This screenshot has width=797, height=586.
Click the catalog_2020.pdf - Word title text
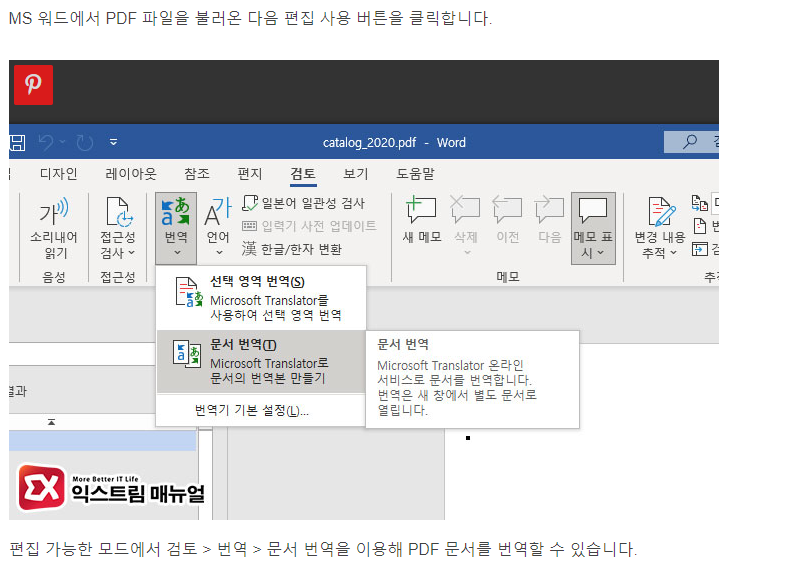pyautogui.click(x=394, y=142)
